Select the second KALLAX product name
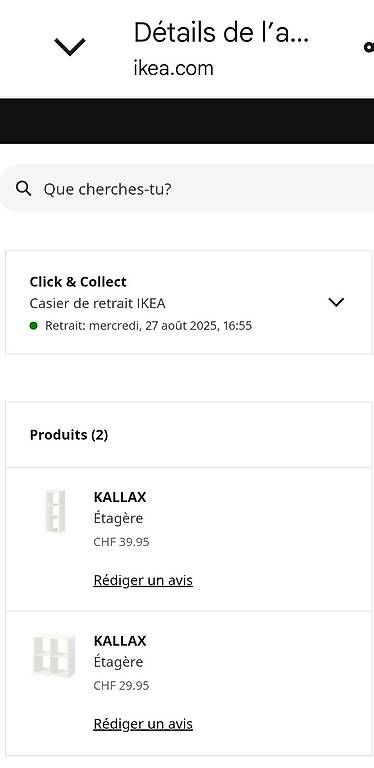374x768 pixels. tap(120, 641)
